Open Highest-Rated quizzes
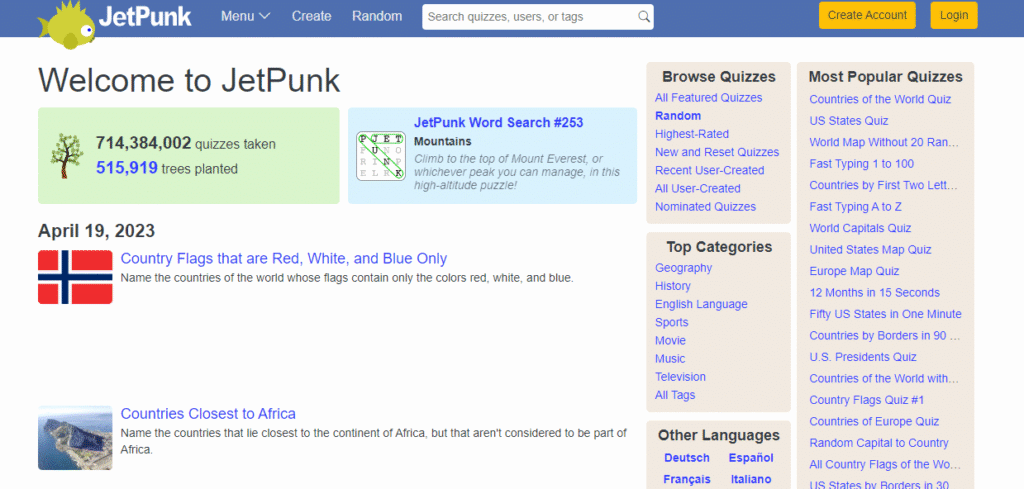This screenshot has height=489, width=1024. [x=692, y=134]
